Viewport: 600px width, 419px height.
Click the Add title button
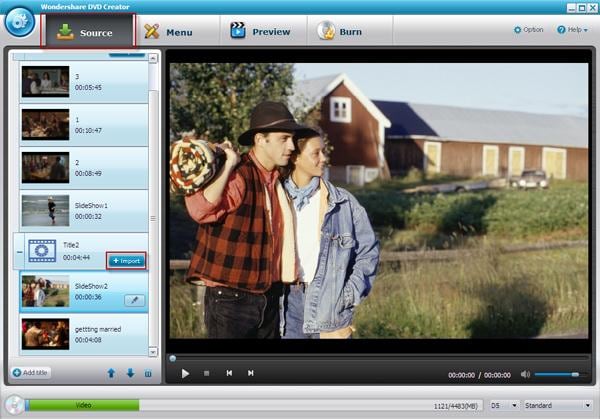[31, 373]
